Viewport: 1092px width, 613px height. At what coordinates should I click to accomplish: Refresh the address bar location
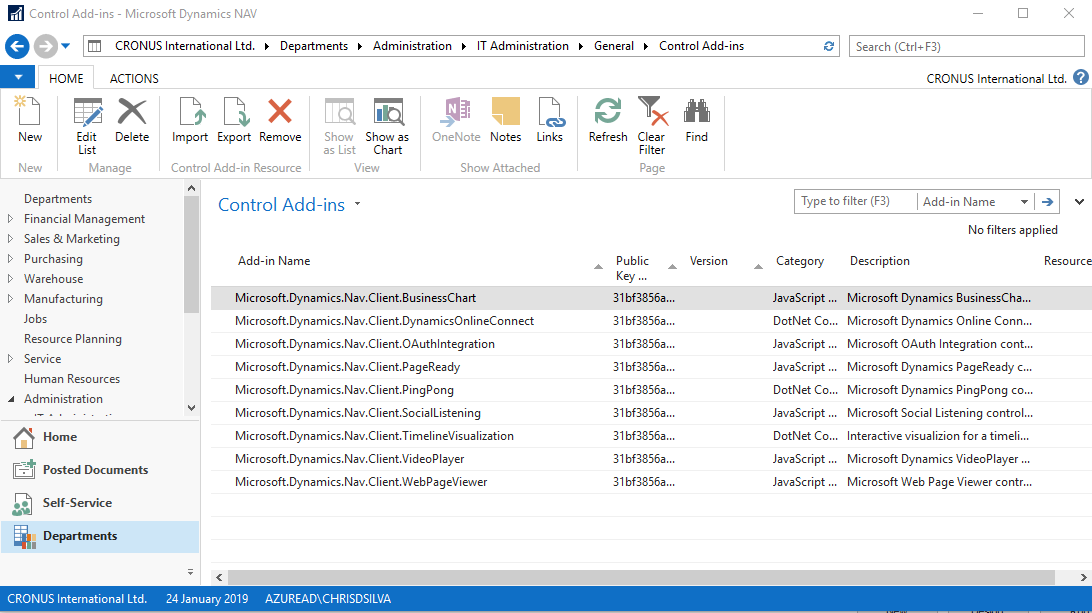[829, 46]
